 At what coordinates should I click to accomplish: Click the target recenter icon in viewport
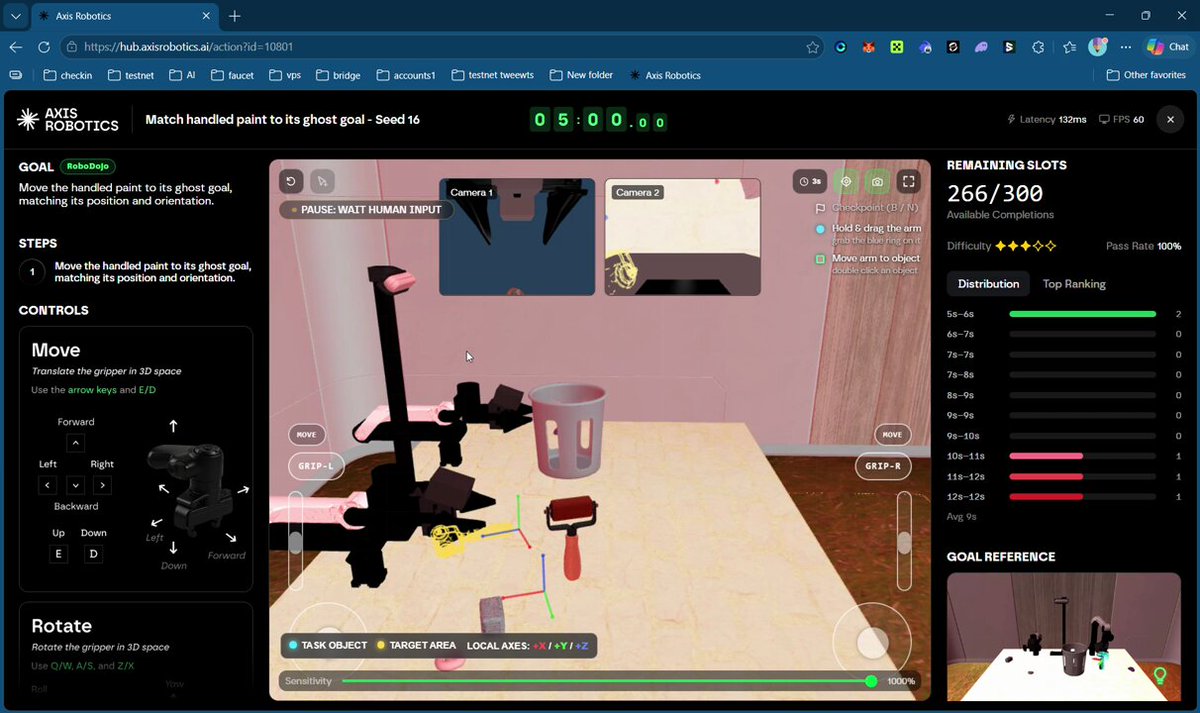point(846,181)
